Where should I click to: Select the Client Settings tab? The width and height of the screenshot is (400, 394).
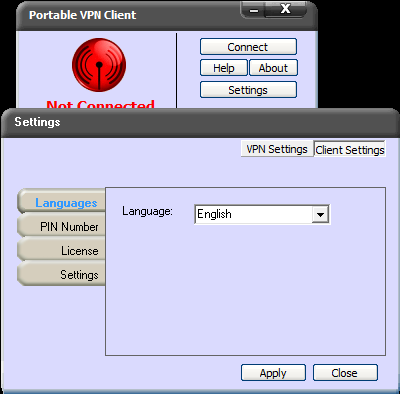350,149
